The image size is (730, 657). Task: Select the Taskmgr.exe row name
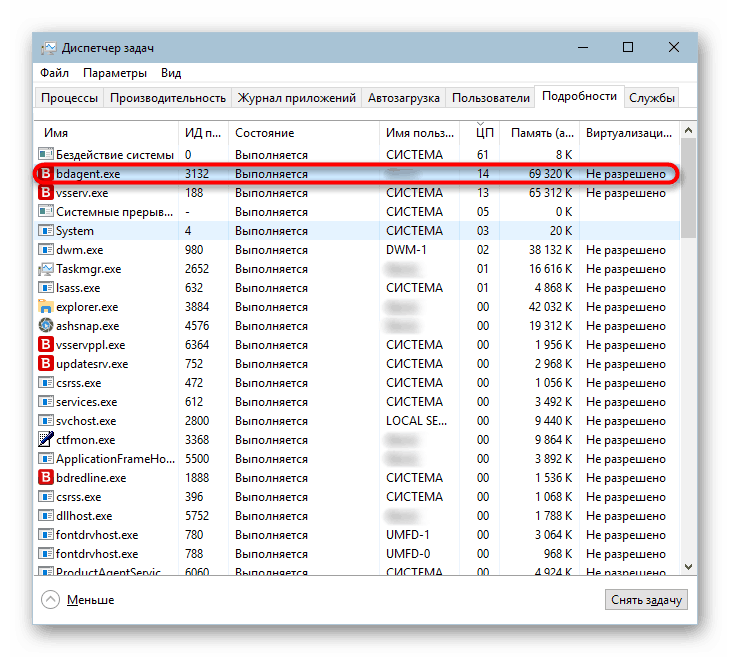(x=88, y=269)
